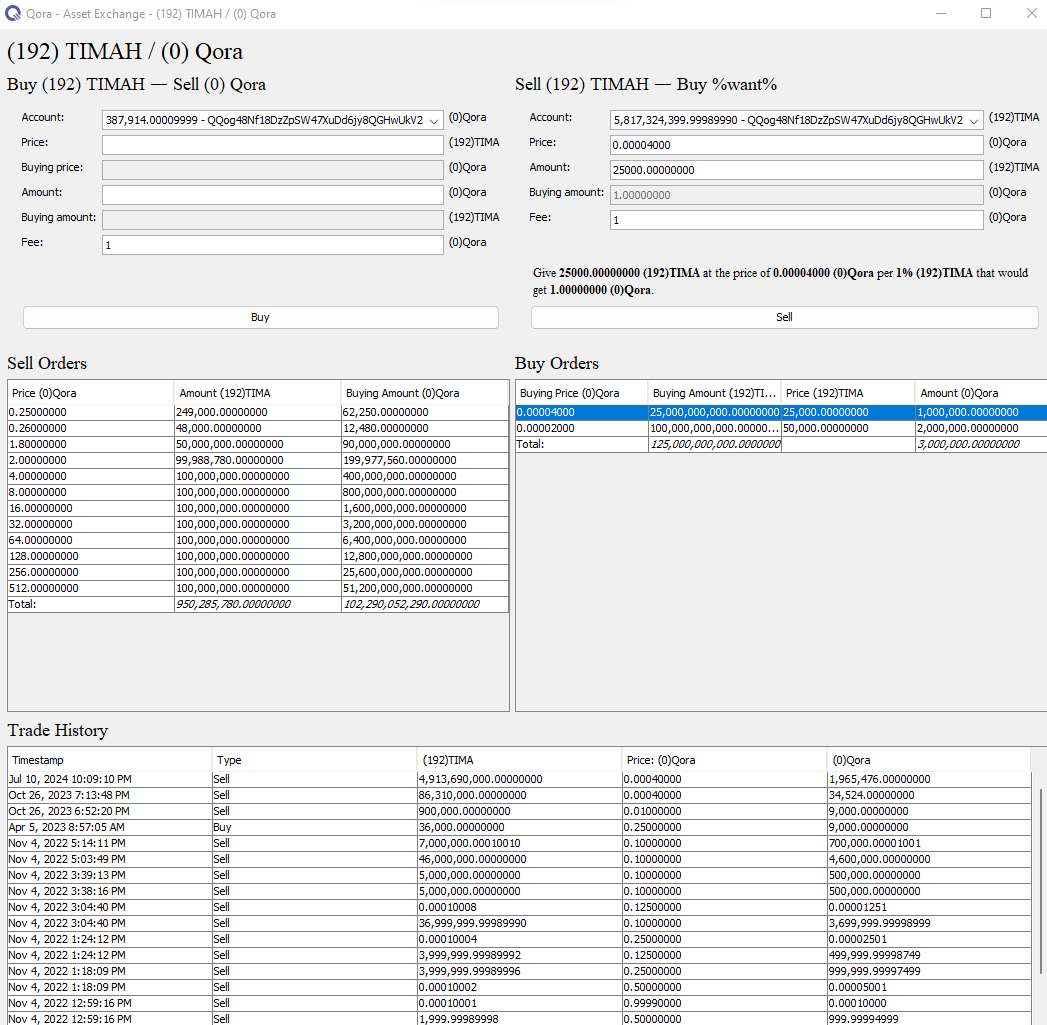The height and width of the screenshot is (1025, 1047).
Task: Click Trade History Type column header
Action: pos(315,760)
